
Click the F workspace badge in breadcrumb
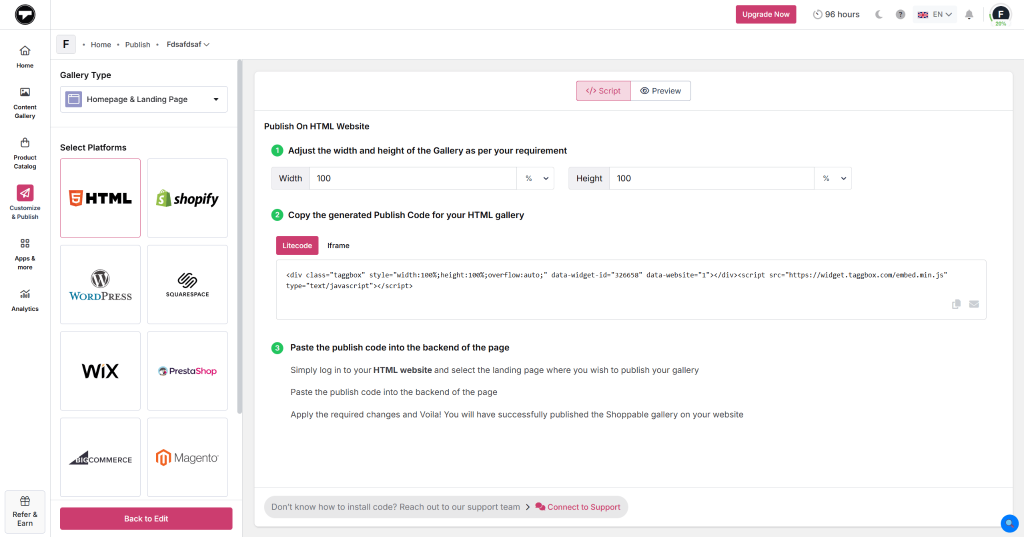pos(66,44)
